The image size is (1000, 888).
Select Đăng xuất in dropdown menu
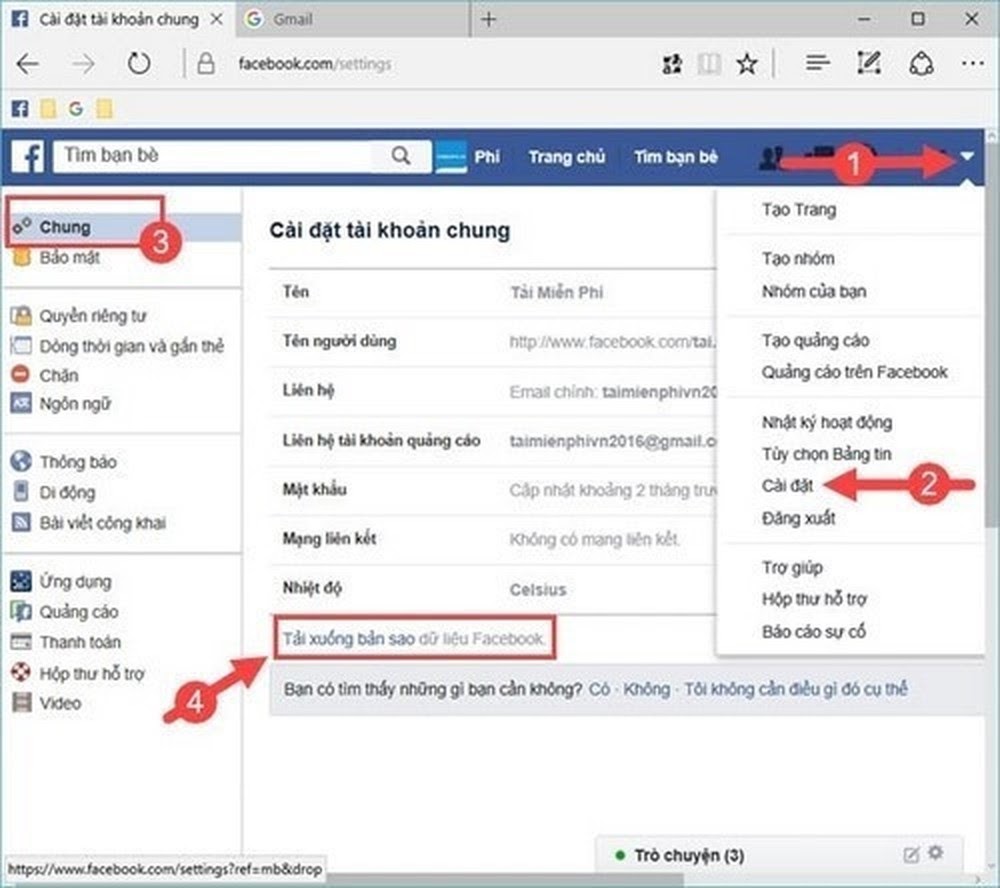pos(798,518)
